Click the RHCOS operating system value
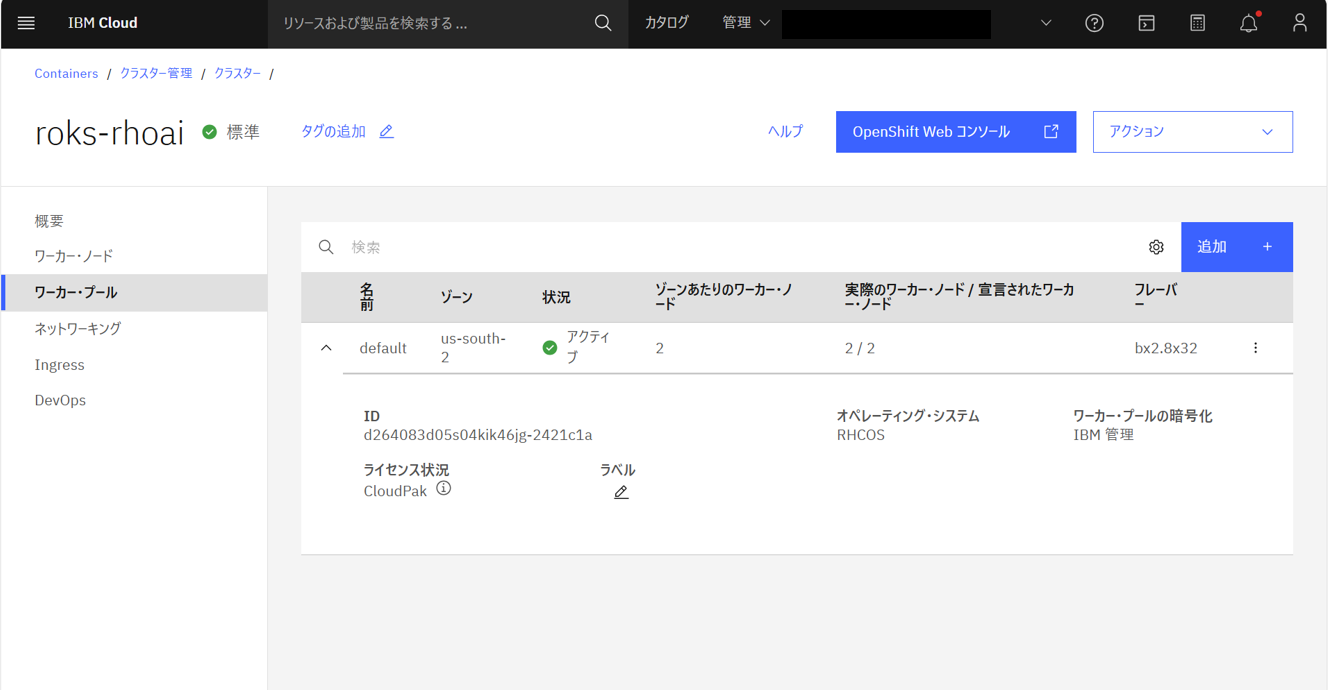Screen dimensions: 1328x690 [x=861, y=435]
